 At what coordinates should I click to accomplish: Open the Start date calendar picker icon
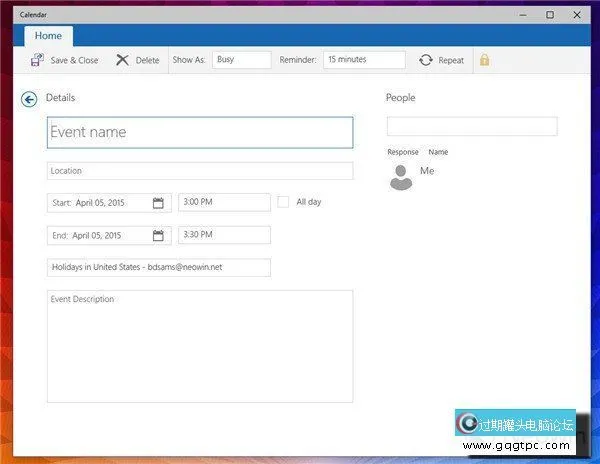(x=158, y=203)
